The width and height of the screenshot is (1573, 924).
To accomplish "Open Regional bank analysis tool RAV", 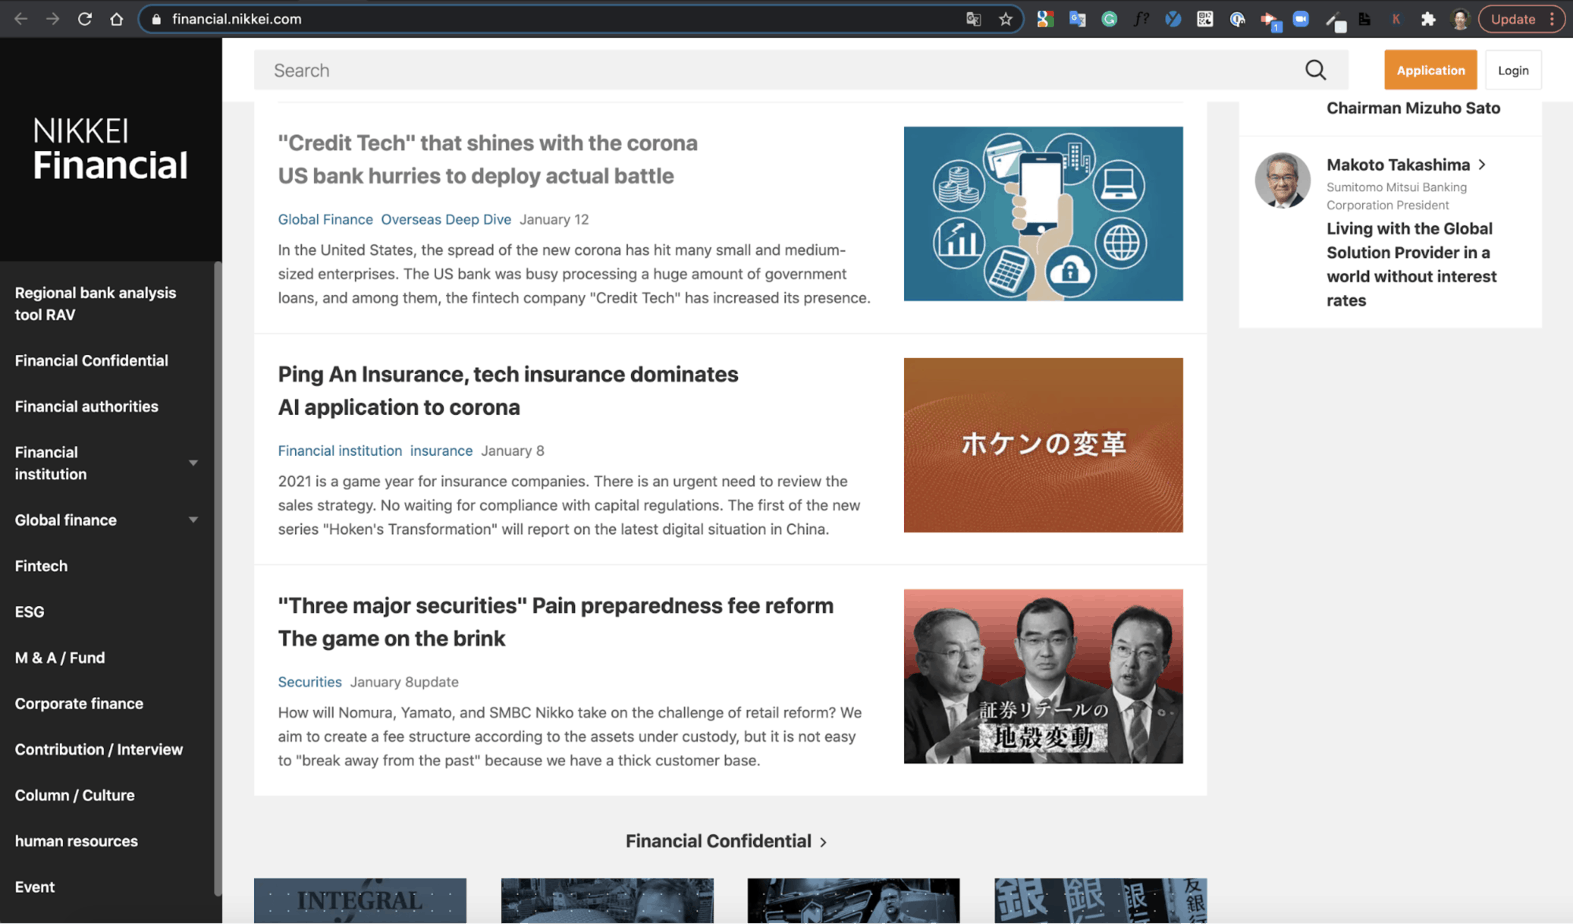I will pyautogui.click(x=96, y=303).
